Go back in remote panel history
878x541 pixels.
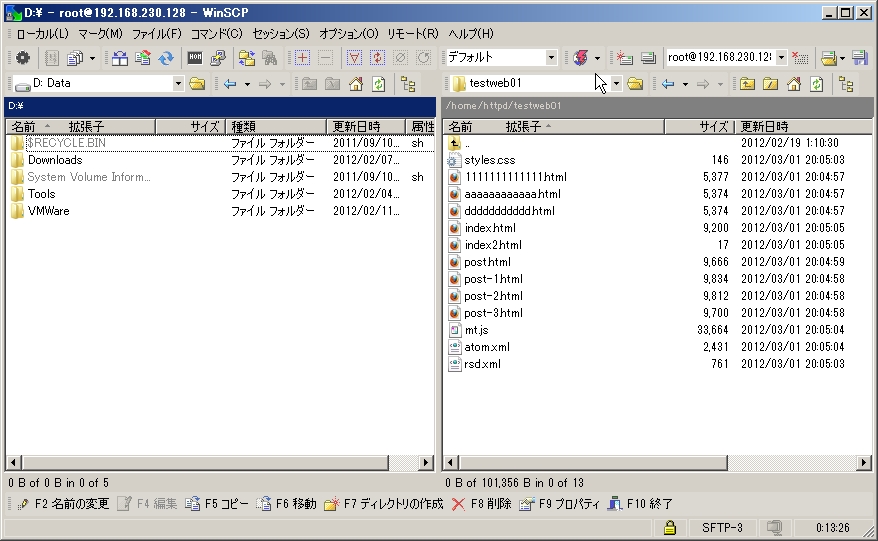click(x=668, y=84)
